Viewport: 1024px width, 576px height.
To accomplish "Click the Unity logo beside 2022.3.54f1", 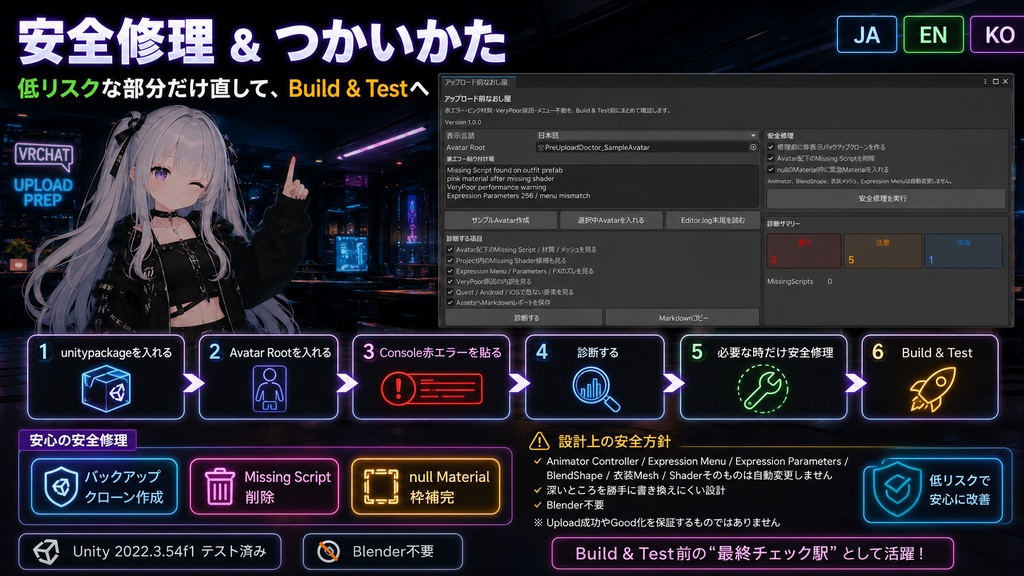I will pyautogui.click(x=46, y=552).
